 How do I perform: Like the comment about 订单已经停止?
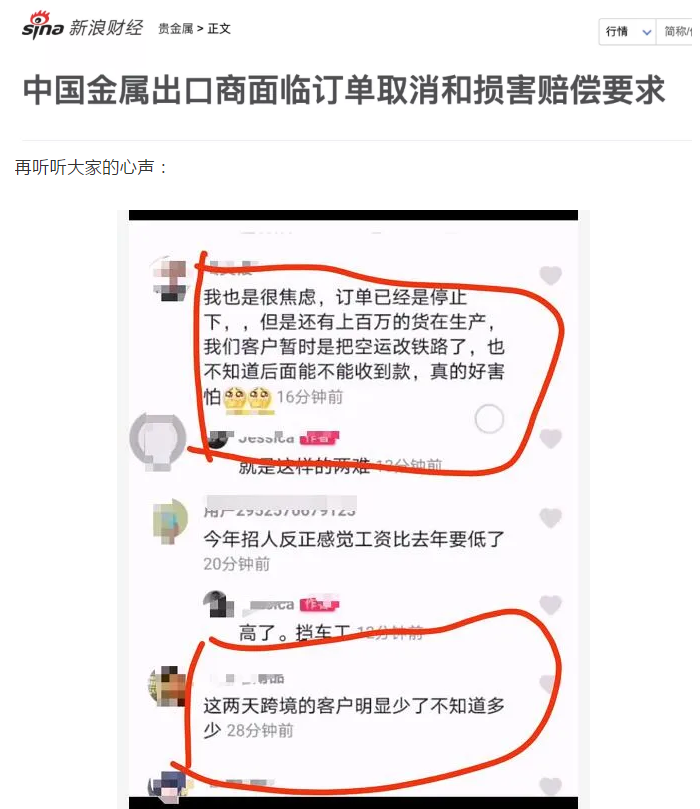tap(550, 275)
